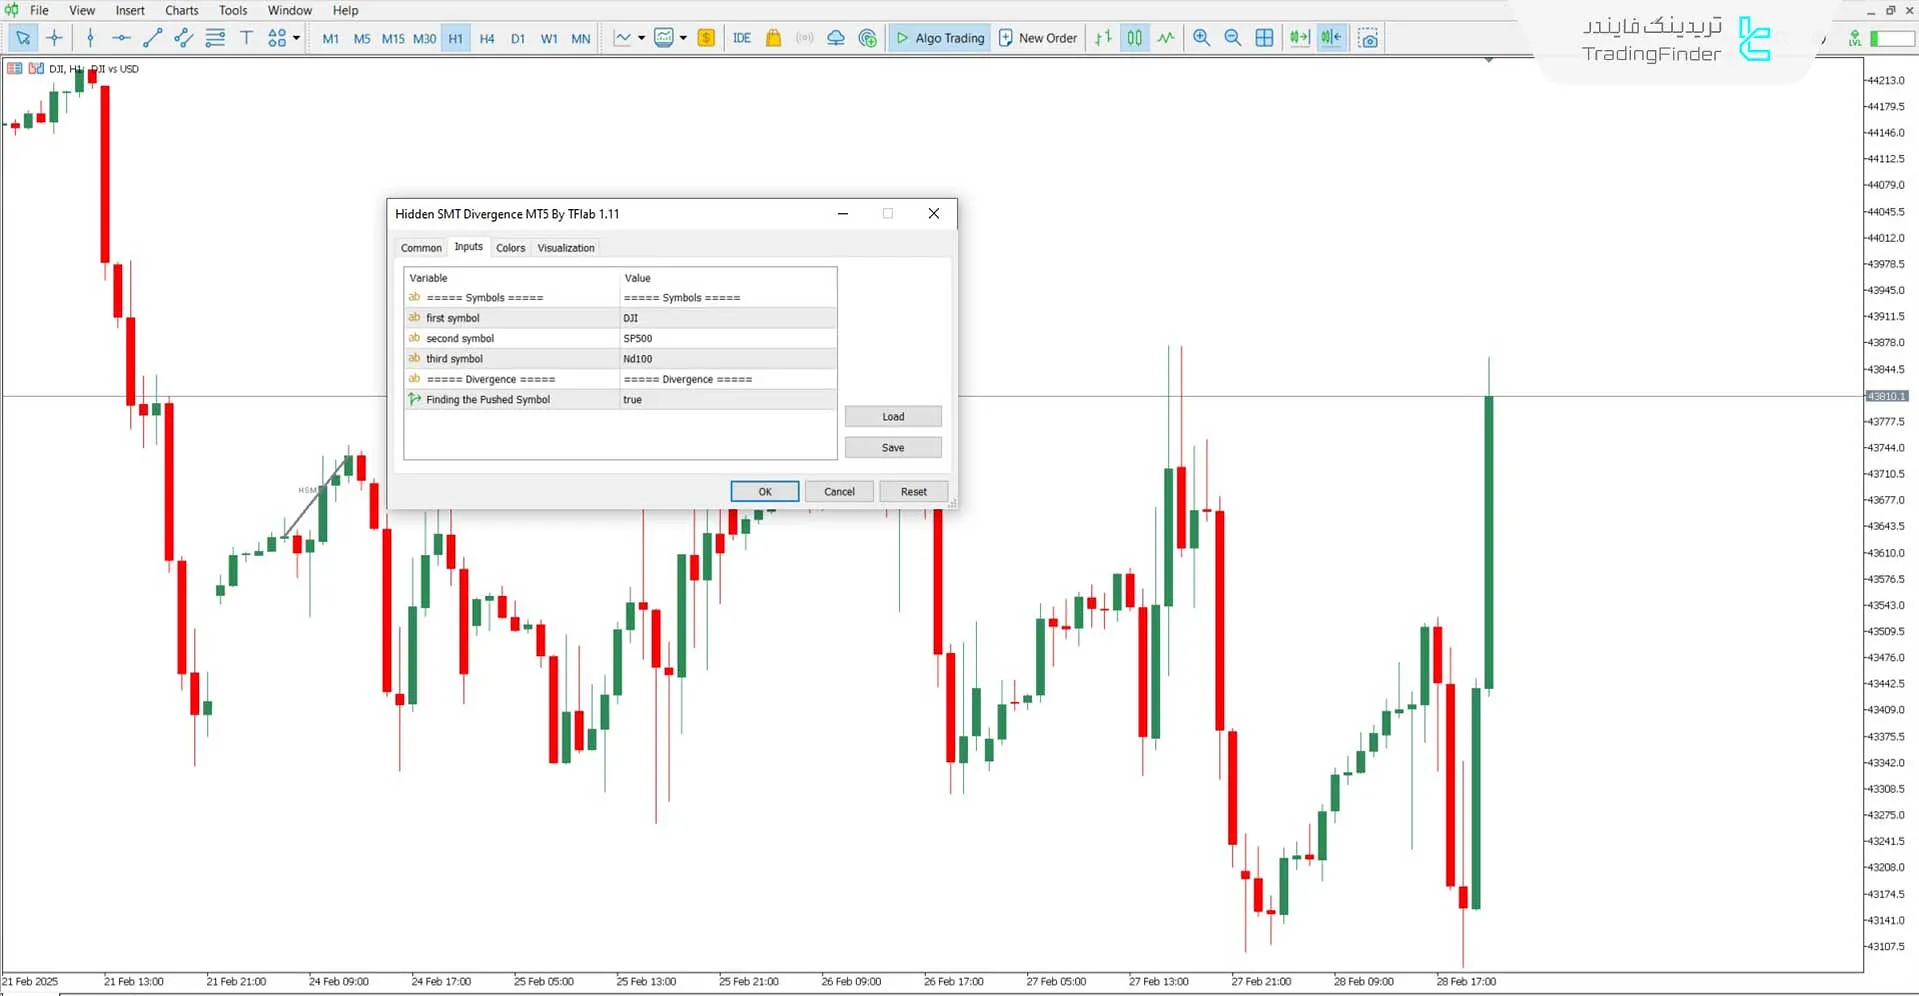Switch to the Colors tab in the dialog
The width and height of the screenshot is (1919, 996).
tap(510, 247)
